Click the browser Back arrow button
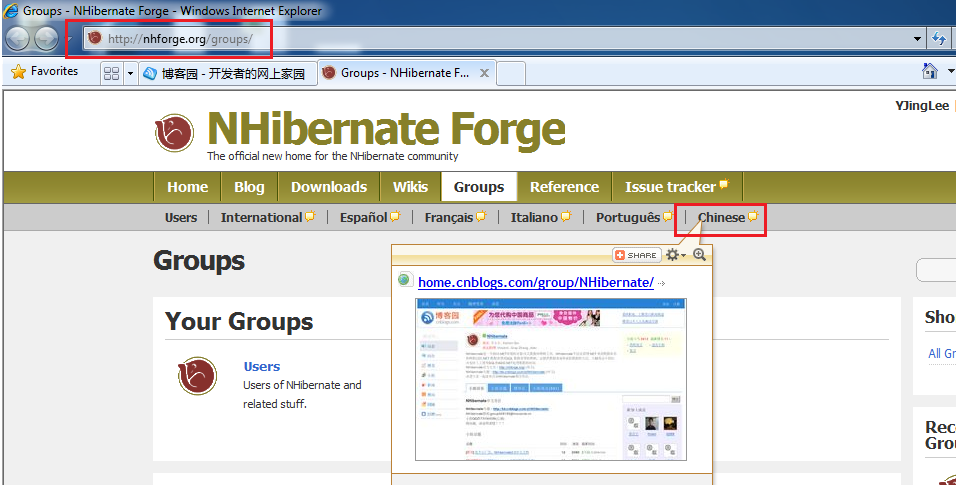The width and height of the screenshot is (956, 487). tap(17, 39)
